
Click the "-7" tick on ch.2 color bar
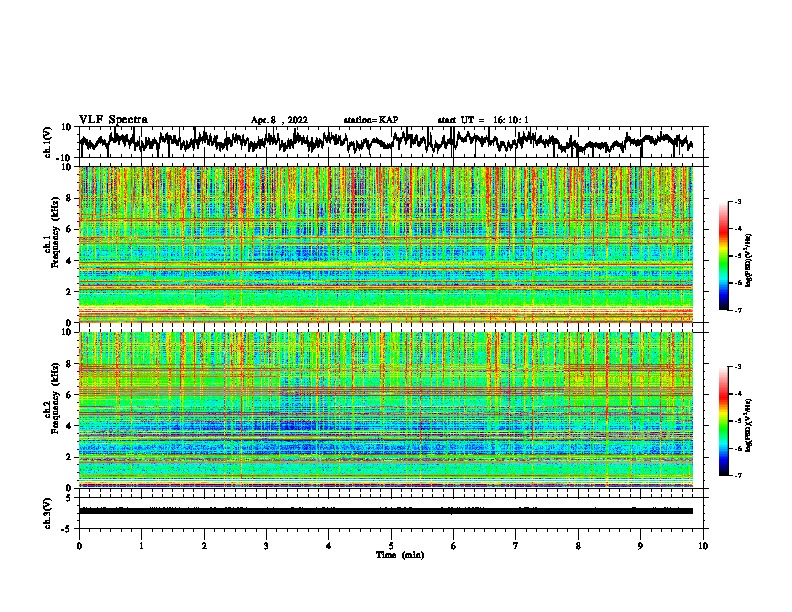[737, 475]
